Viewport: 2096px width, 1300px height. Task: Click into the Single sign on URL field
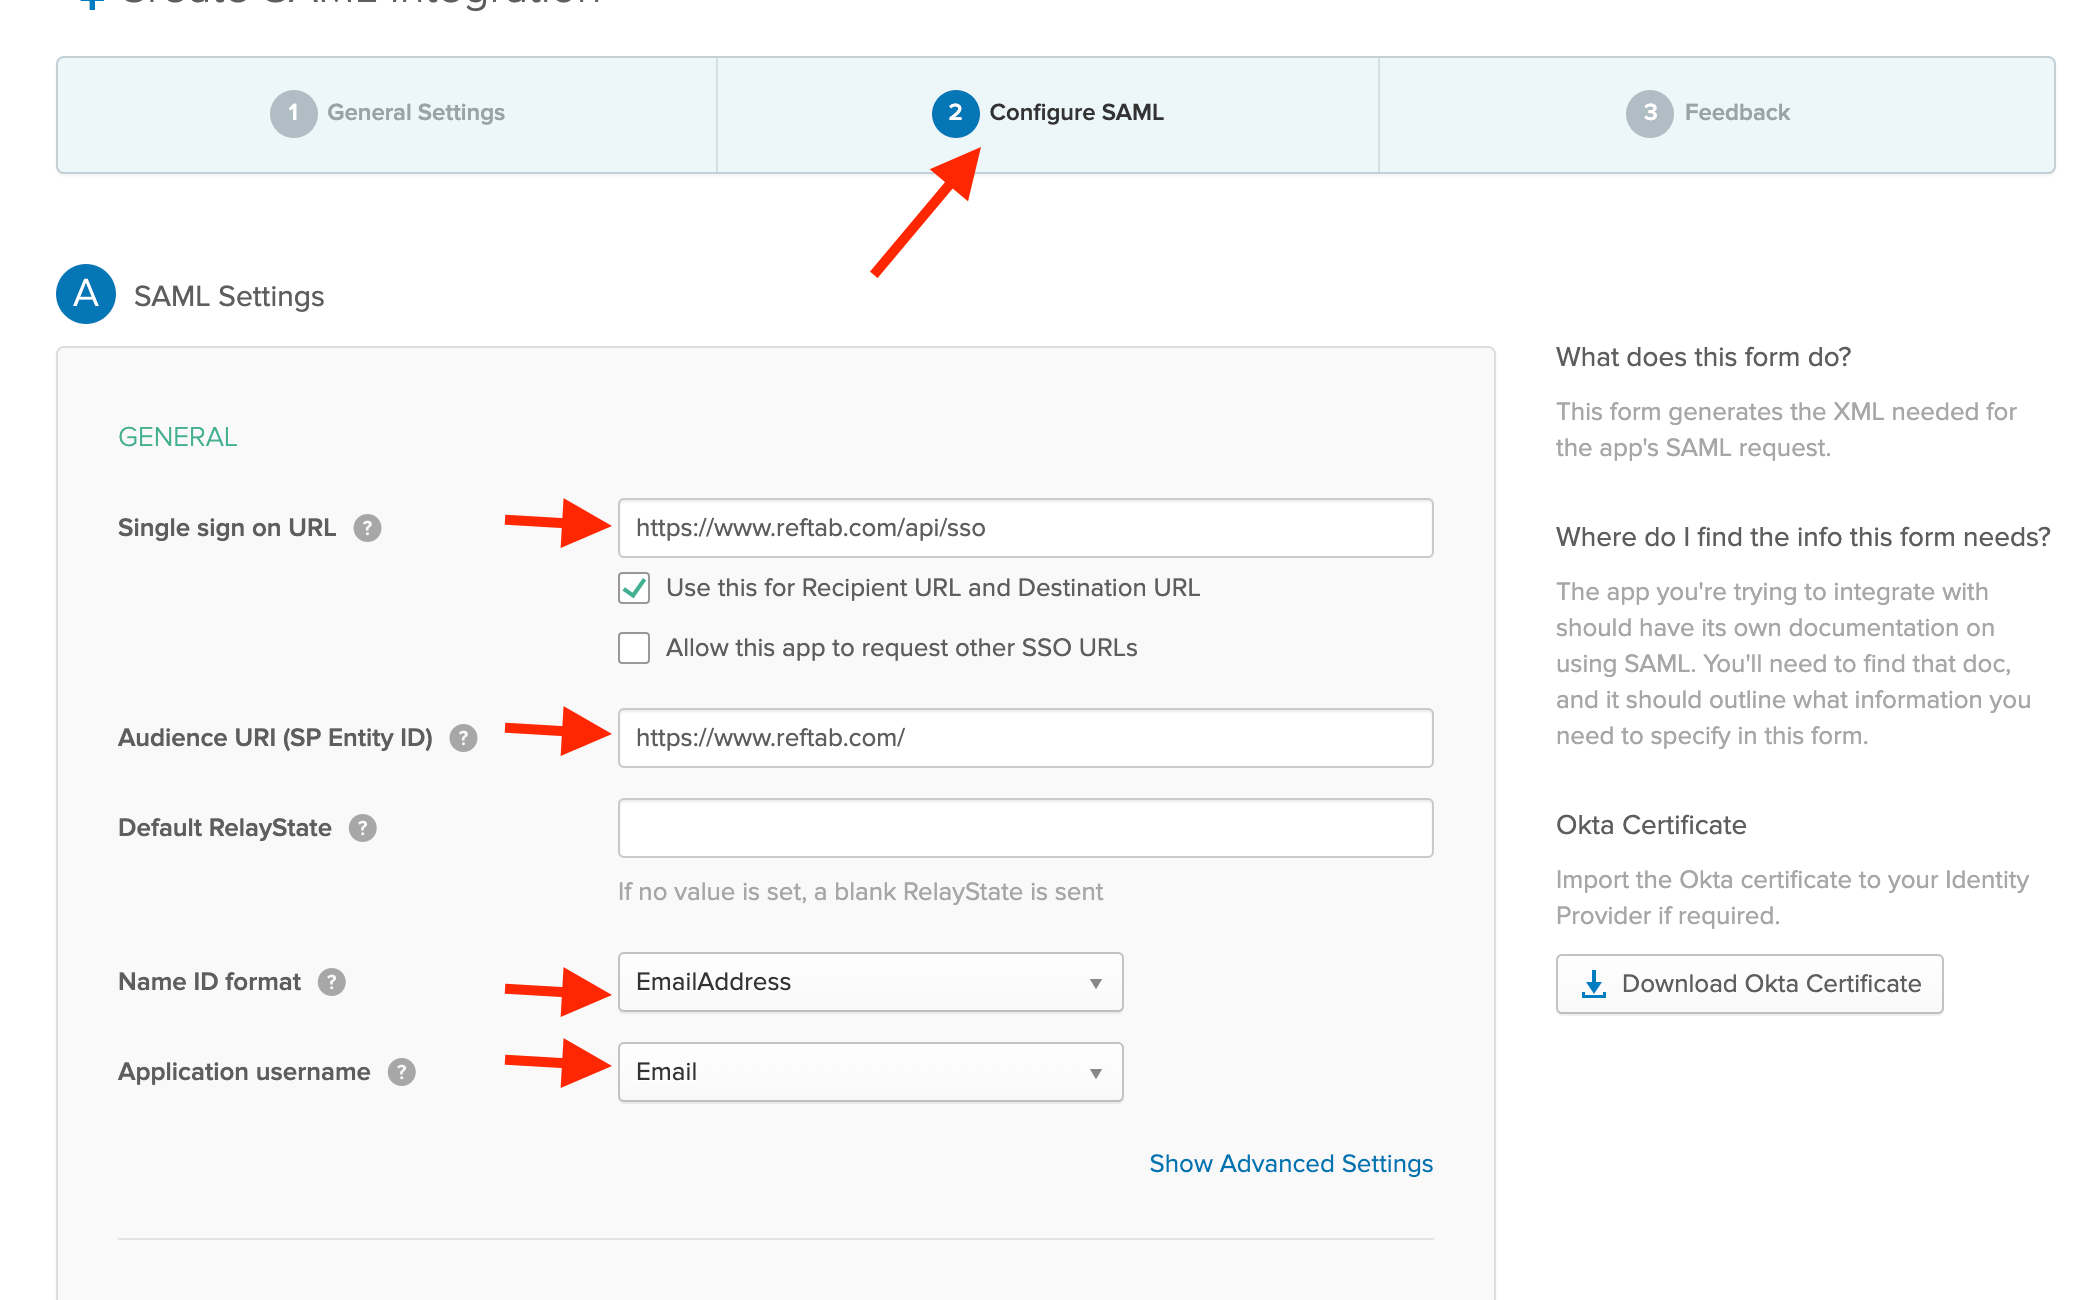[x=1025, y=528]
